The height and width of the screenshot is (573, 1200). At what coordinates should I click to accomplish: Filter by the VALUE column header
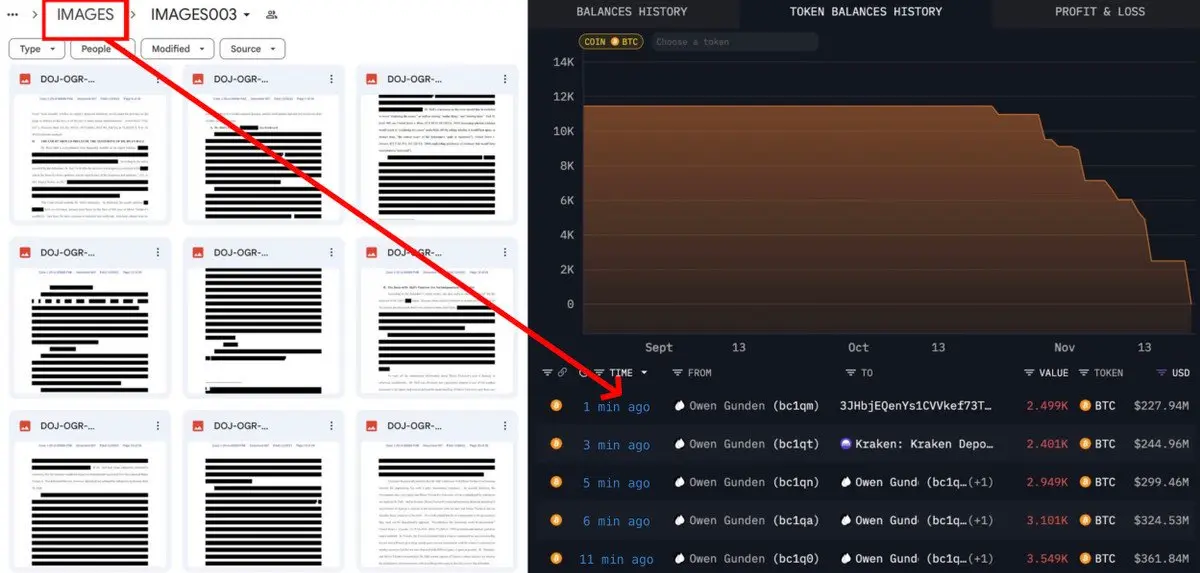point(1046,373)
